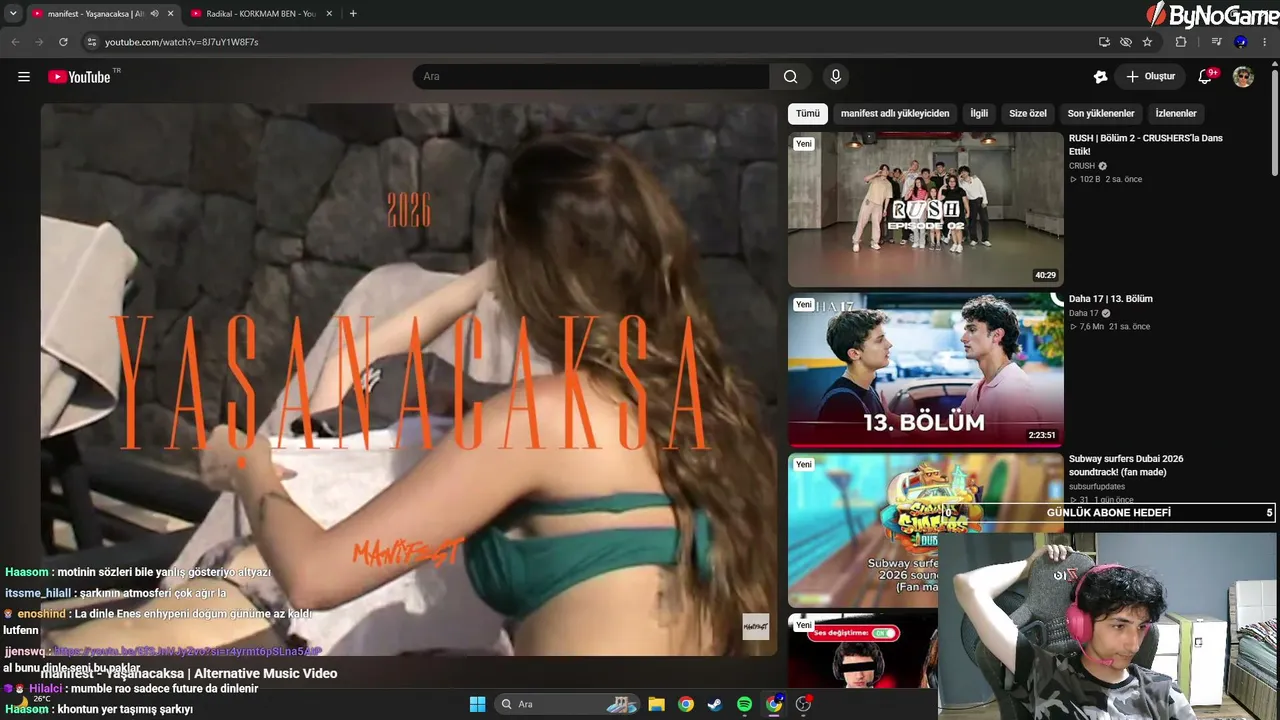View site information icon in address bar
The image size is (1280, 720).
click(x=92, y=42)
